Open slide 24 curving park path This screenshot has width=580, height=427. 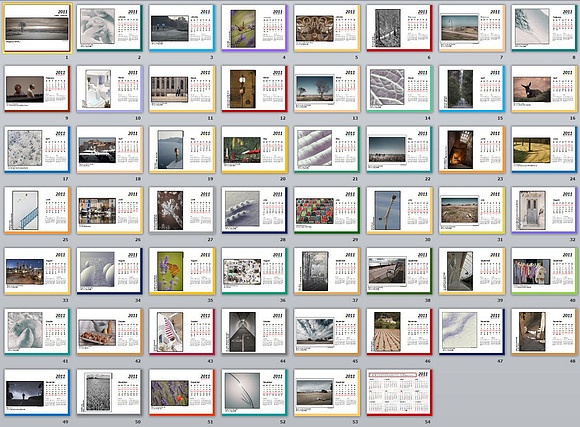544,149
